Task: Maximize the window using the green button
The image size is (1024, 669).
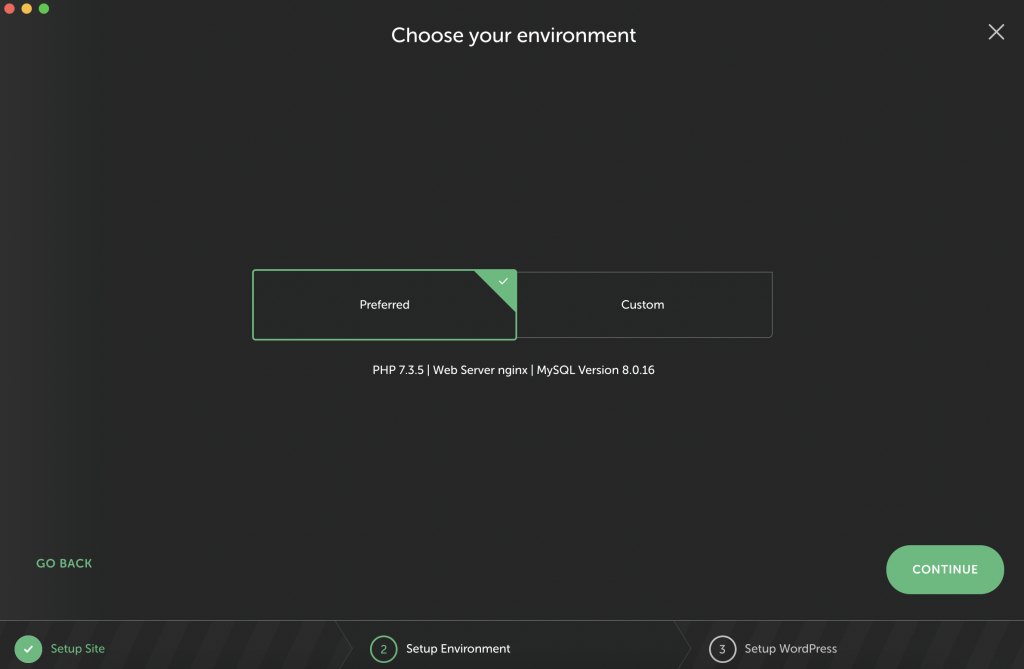Action: pos(44,9)
